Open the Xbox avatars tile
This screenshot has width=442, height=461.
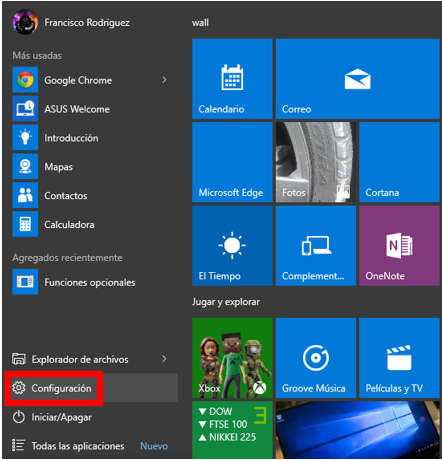(x=232, y=358)
